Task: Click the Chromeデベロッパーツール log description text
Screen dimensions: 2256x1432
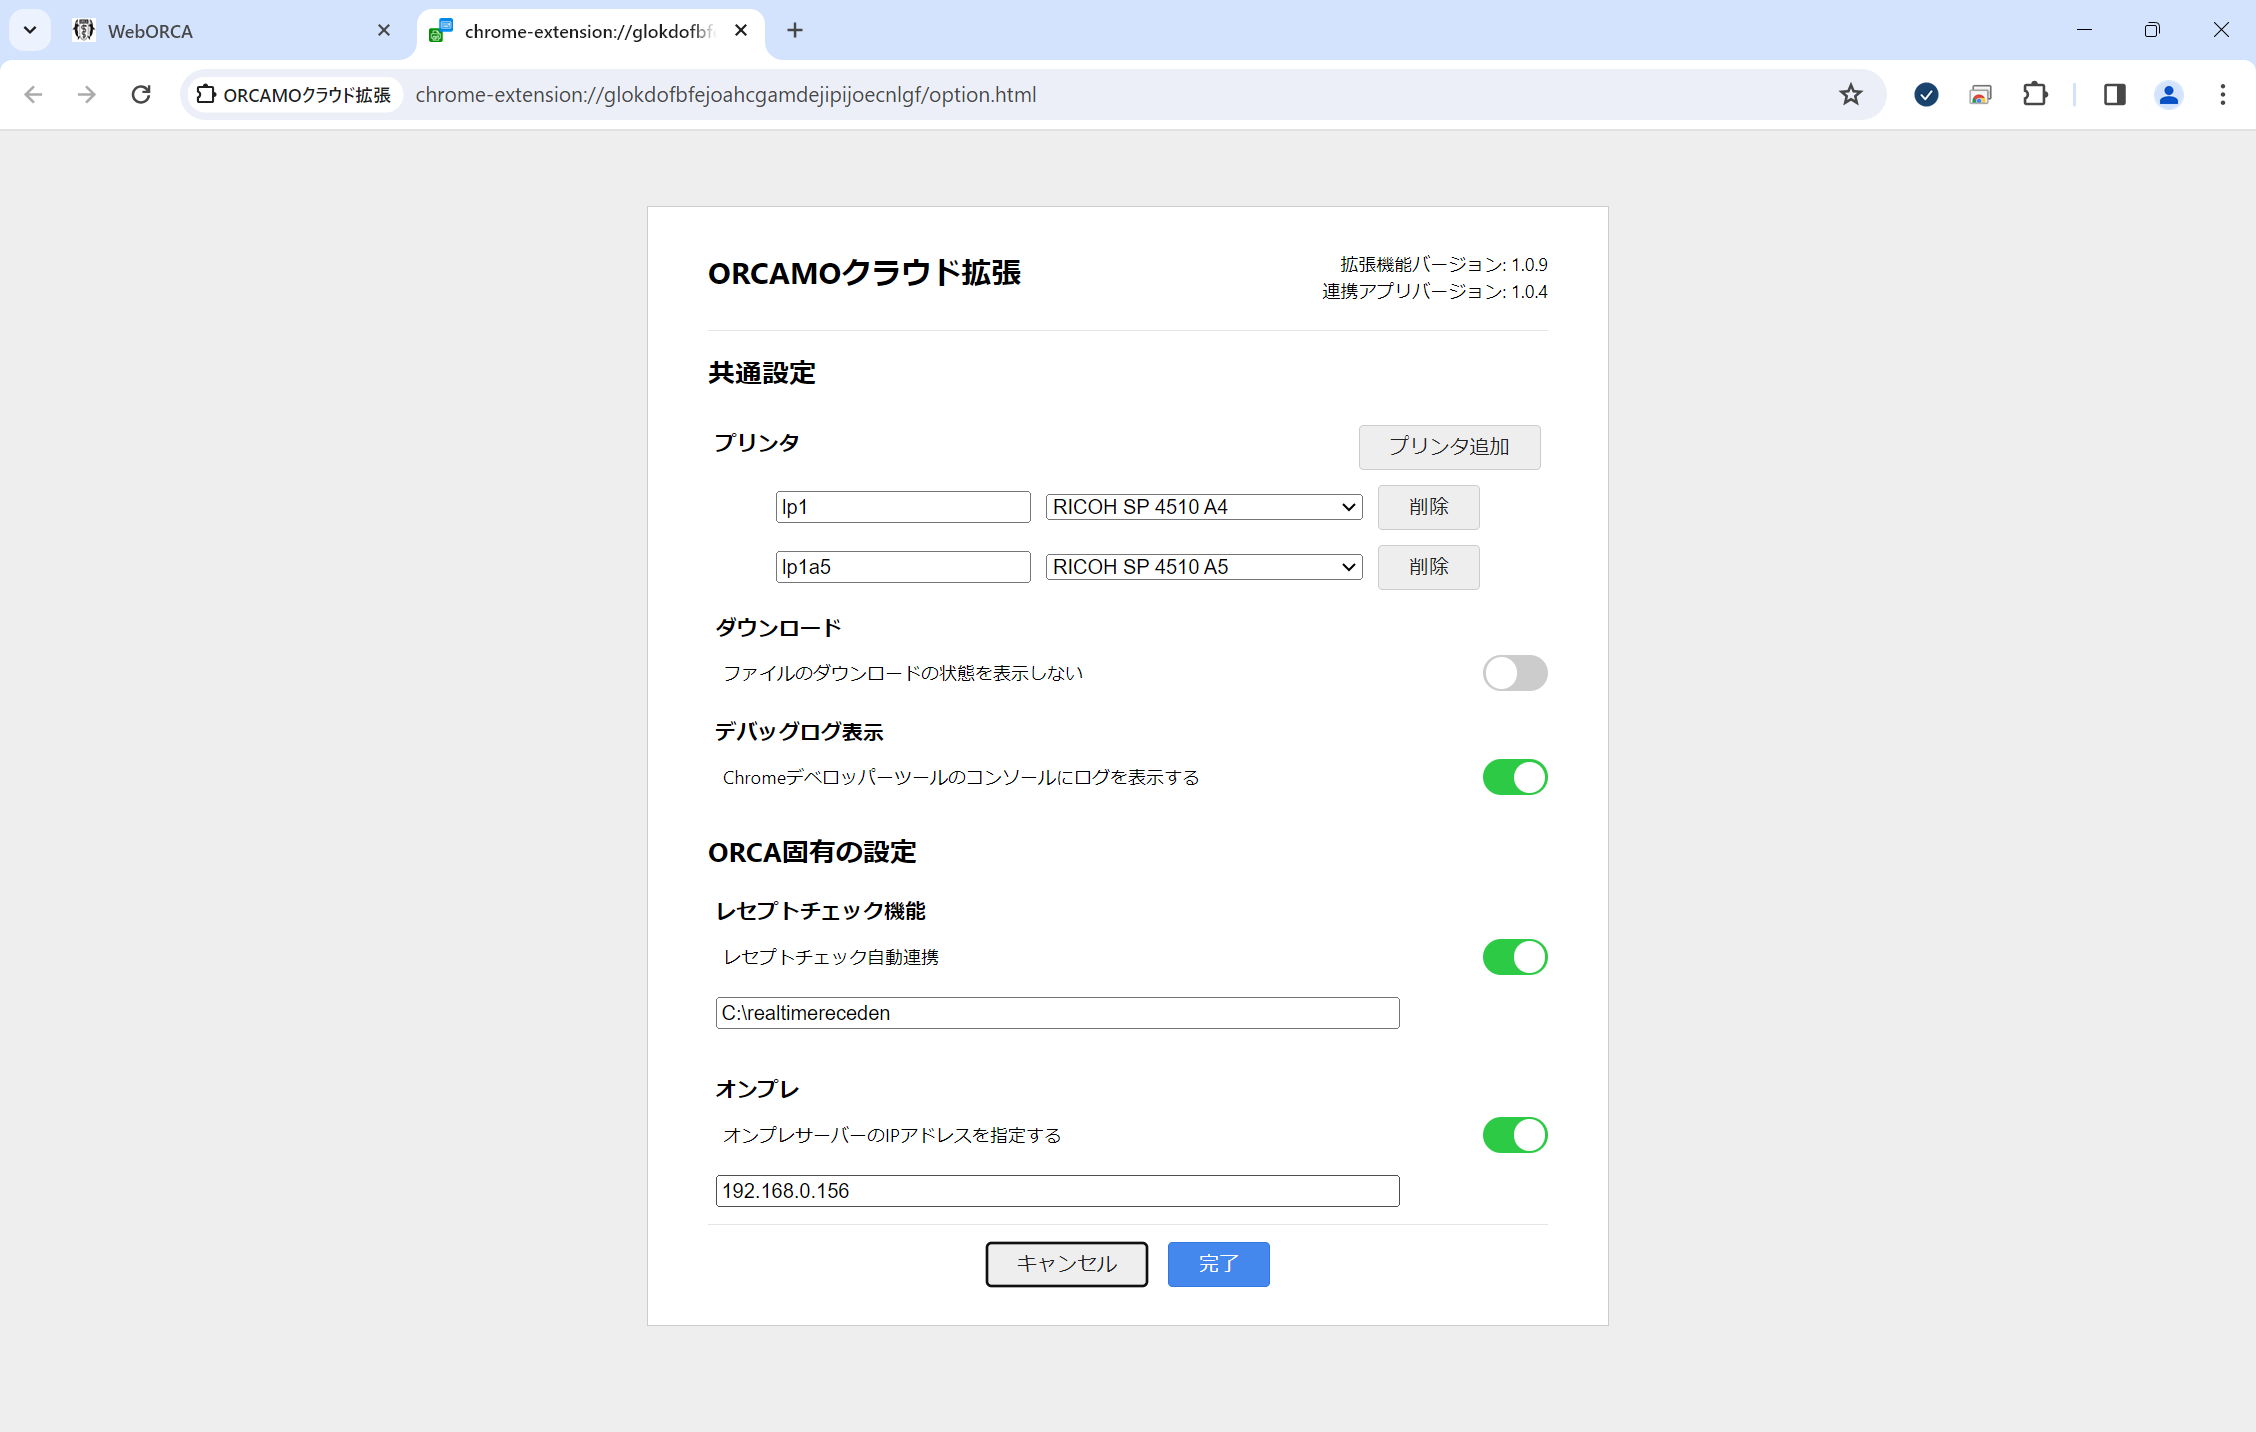Action: pos(961,777)
